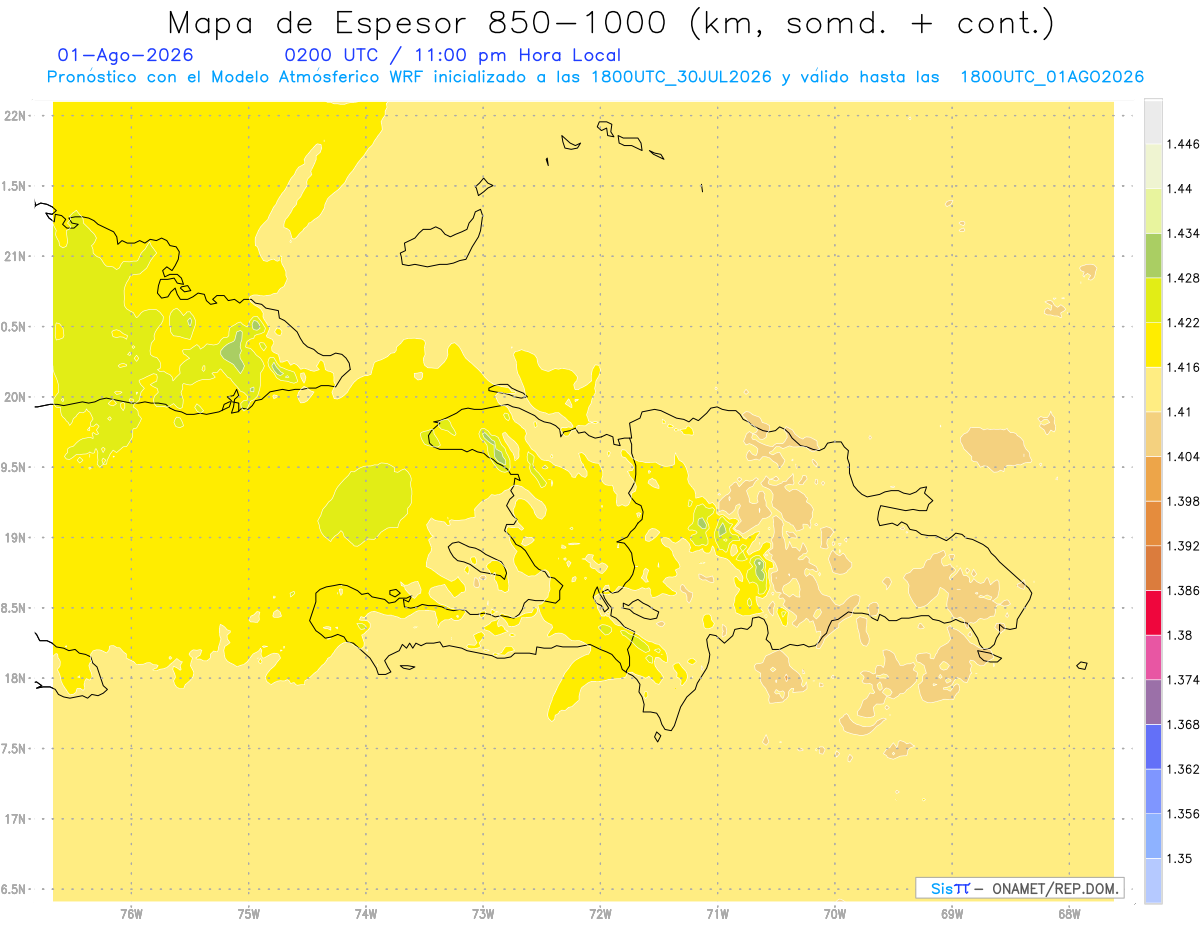Click the '1.35' legend value
The height and width of the screenshot is (927, 1200).
[x=1178, y=858]
